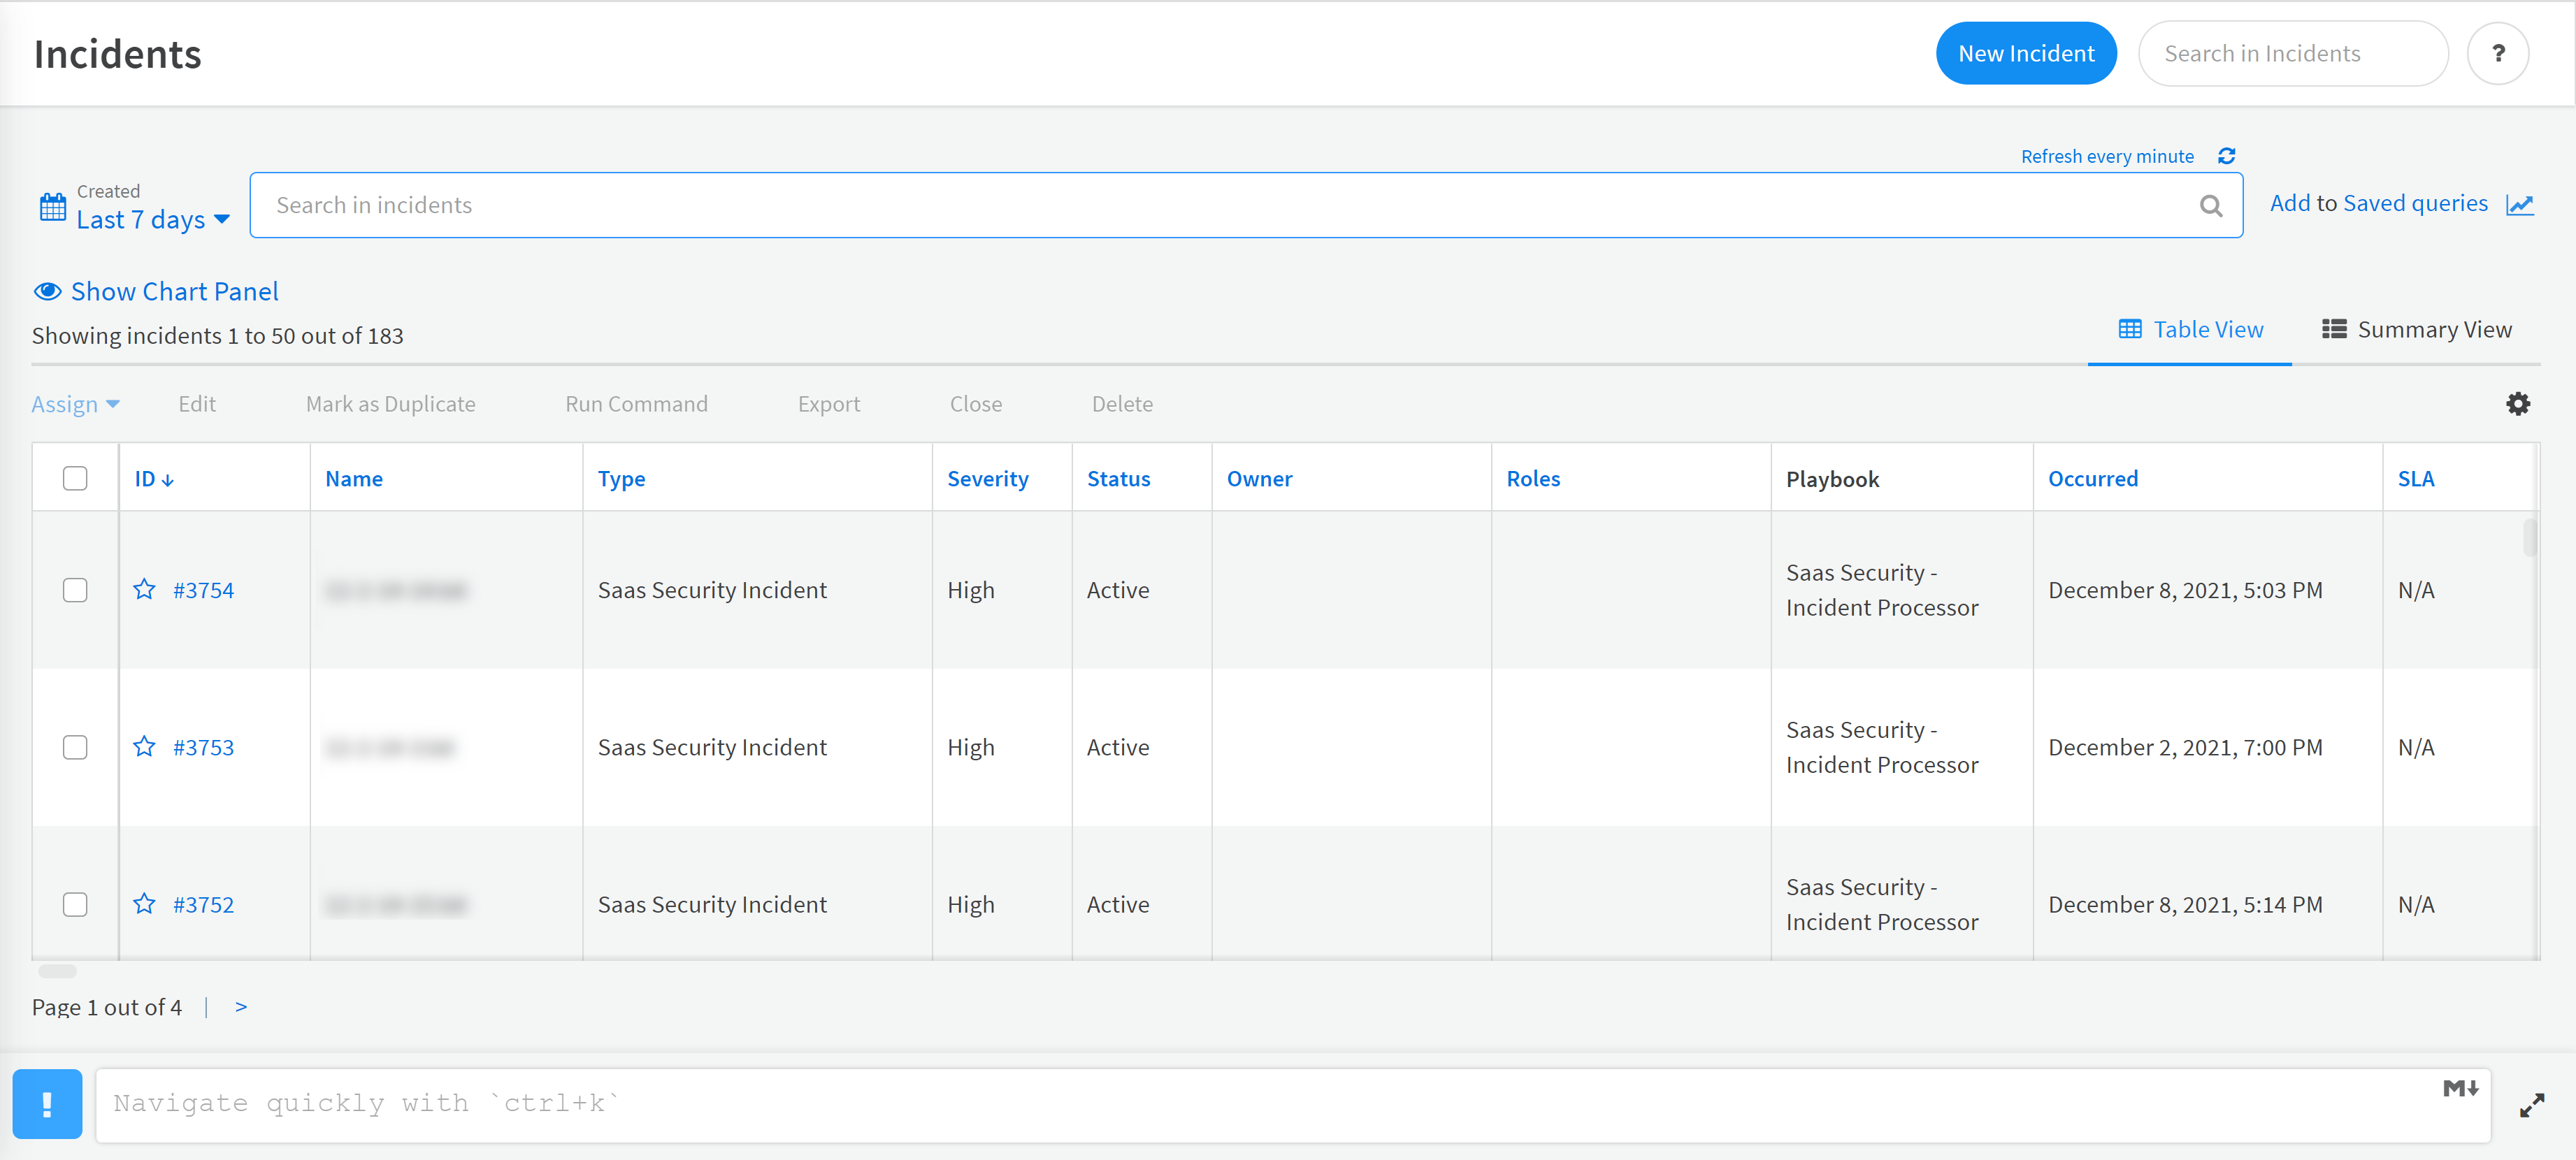Toggle the Markdown icon in command bar

pyautogui.click(x=2459, y=1088)
